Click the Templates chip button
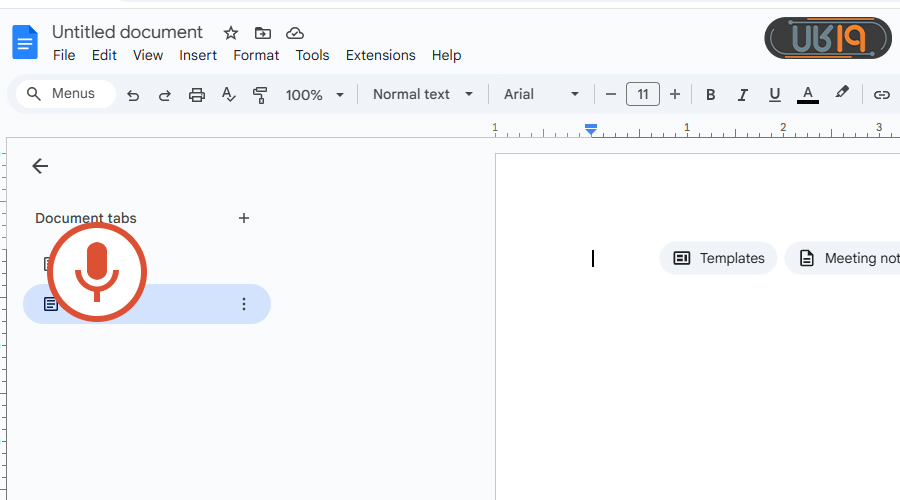Screen dimensions: 900x500 pos(718,258)
